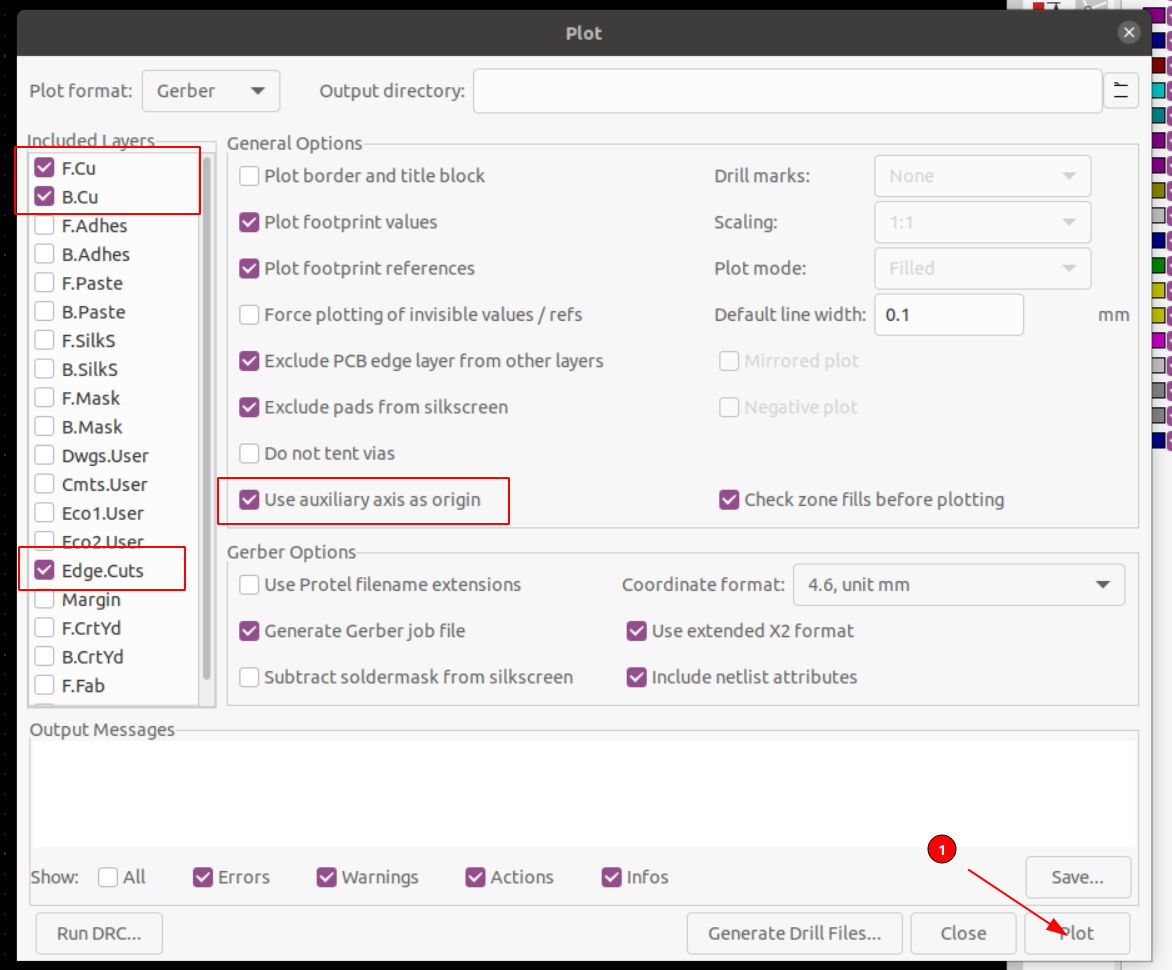Click the Close button
The image size is (1172, 970).
point(963,933)
